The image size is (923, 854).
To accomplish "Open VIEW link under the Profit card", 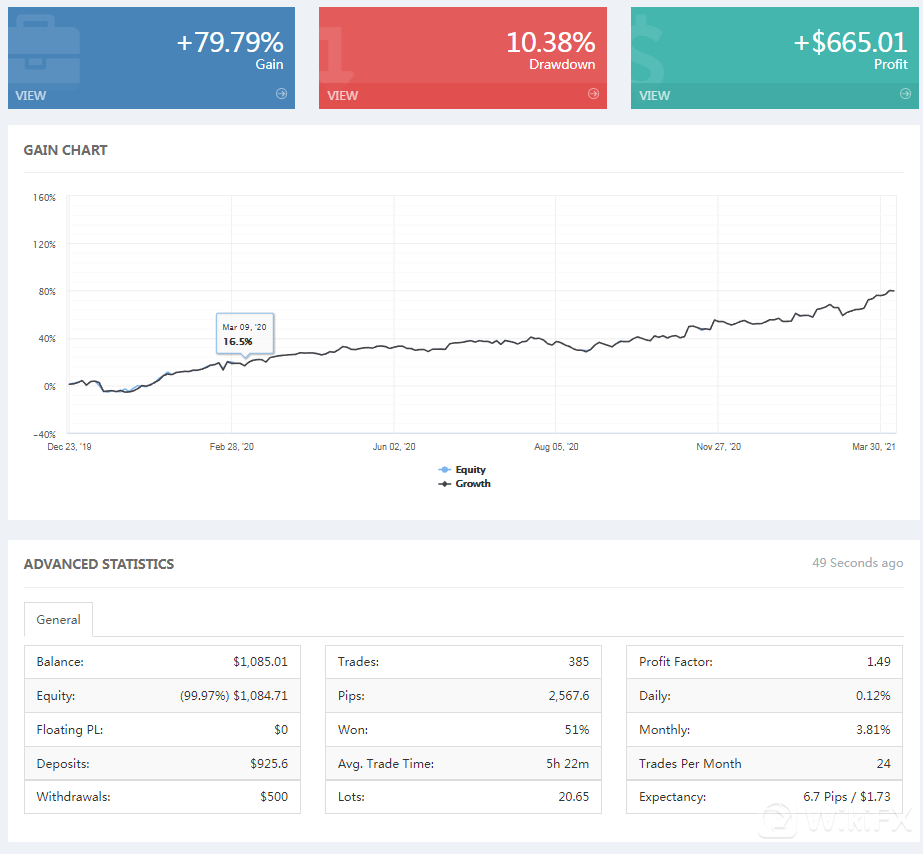I will (x=654, y=96).
